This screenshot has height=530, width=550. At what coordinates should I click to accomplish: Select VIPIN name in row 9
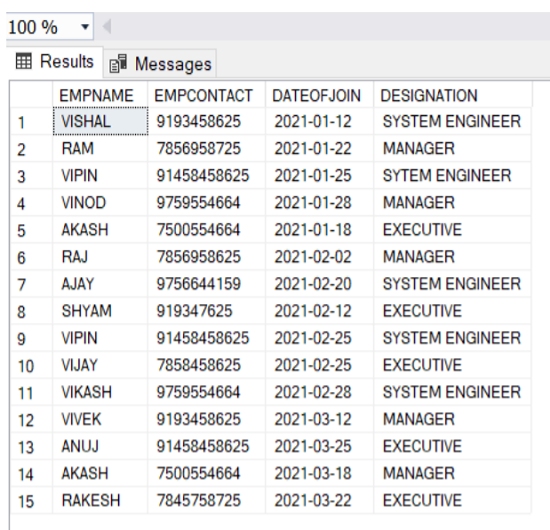(100, 338)
